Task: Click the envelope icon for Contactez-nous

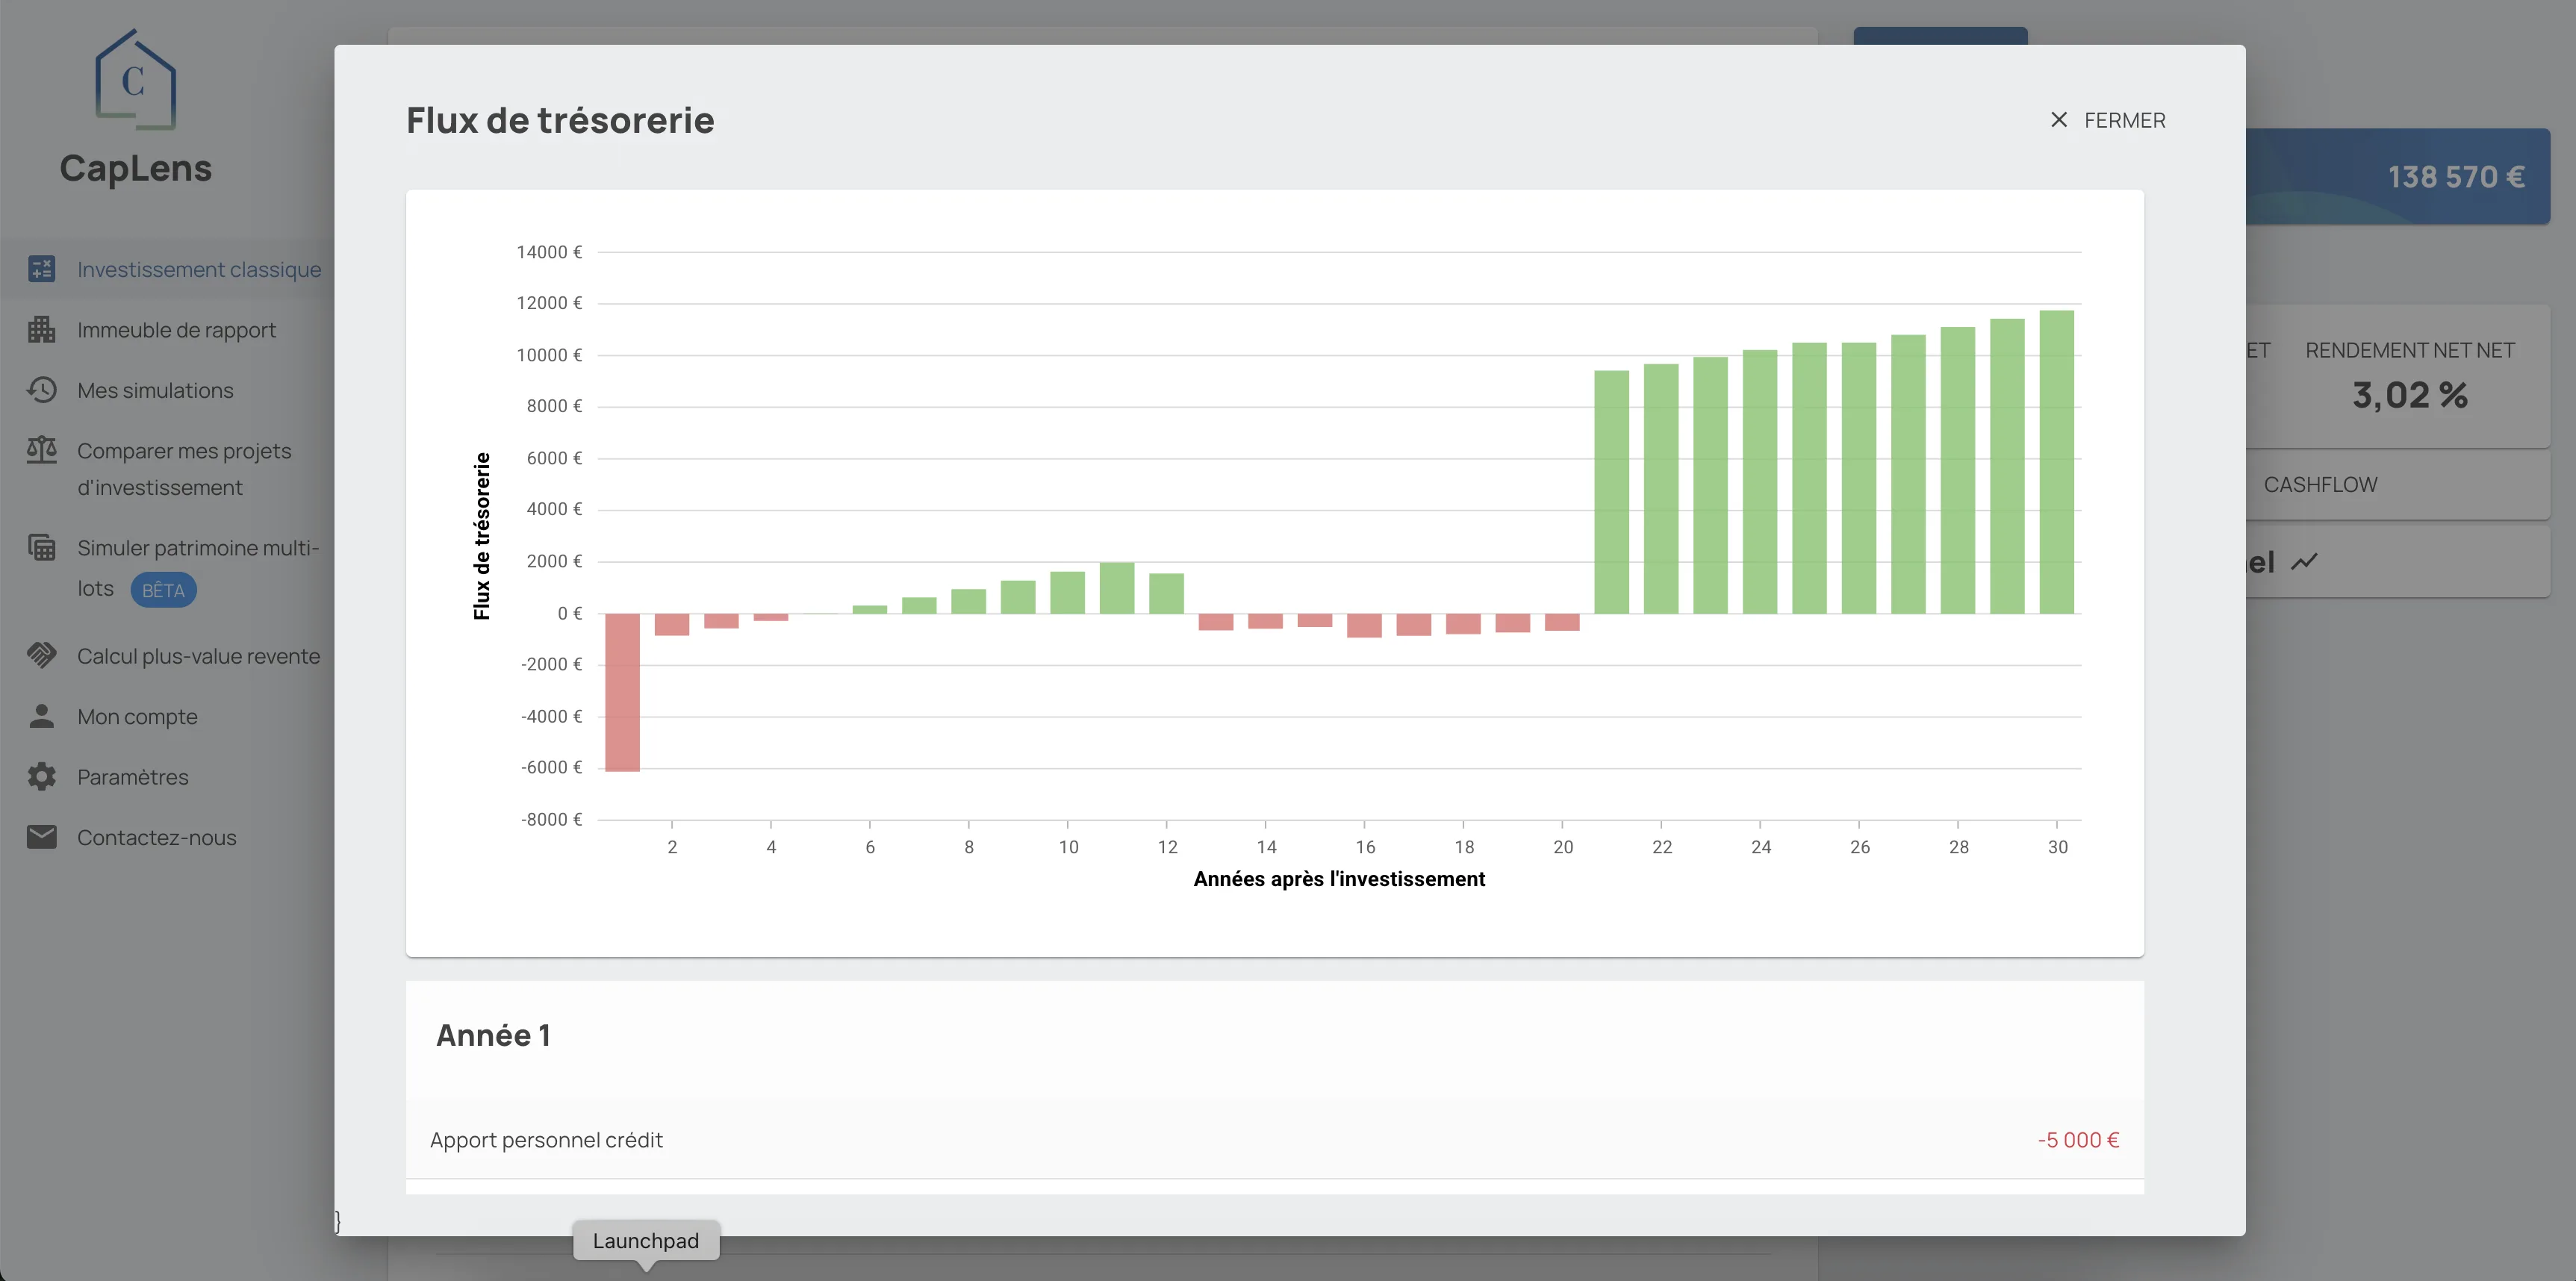Action: (x=41, y=837)
